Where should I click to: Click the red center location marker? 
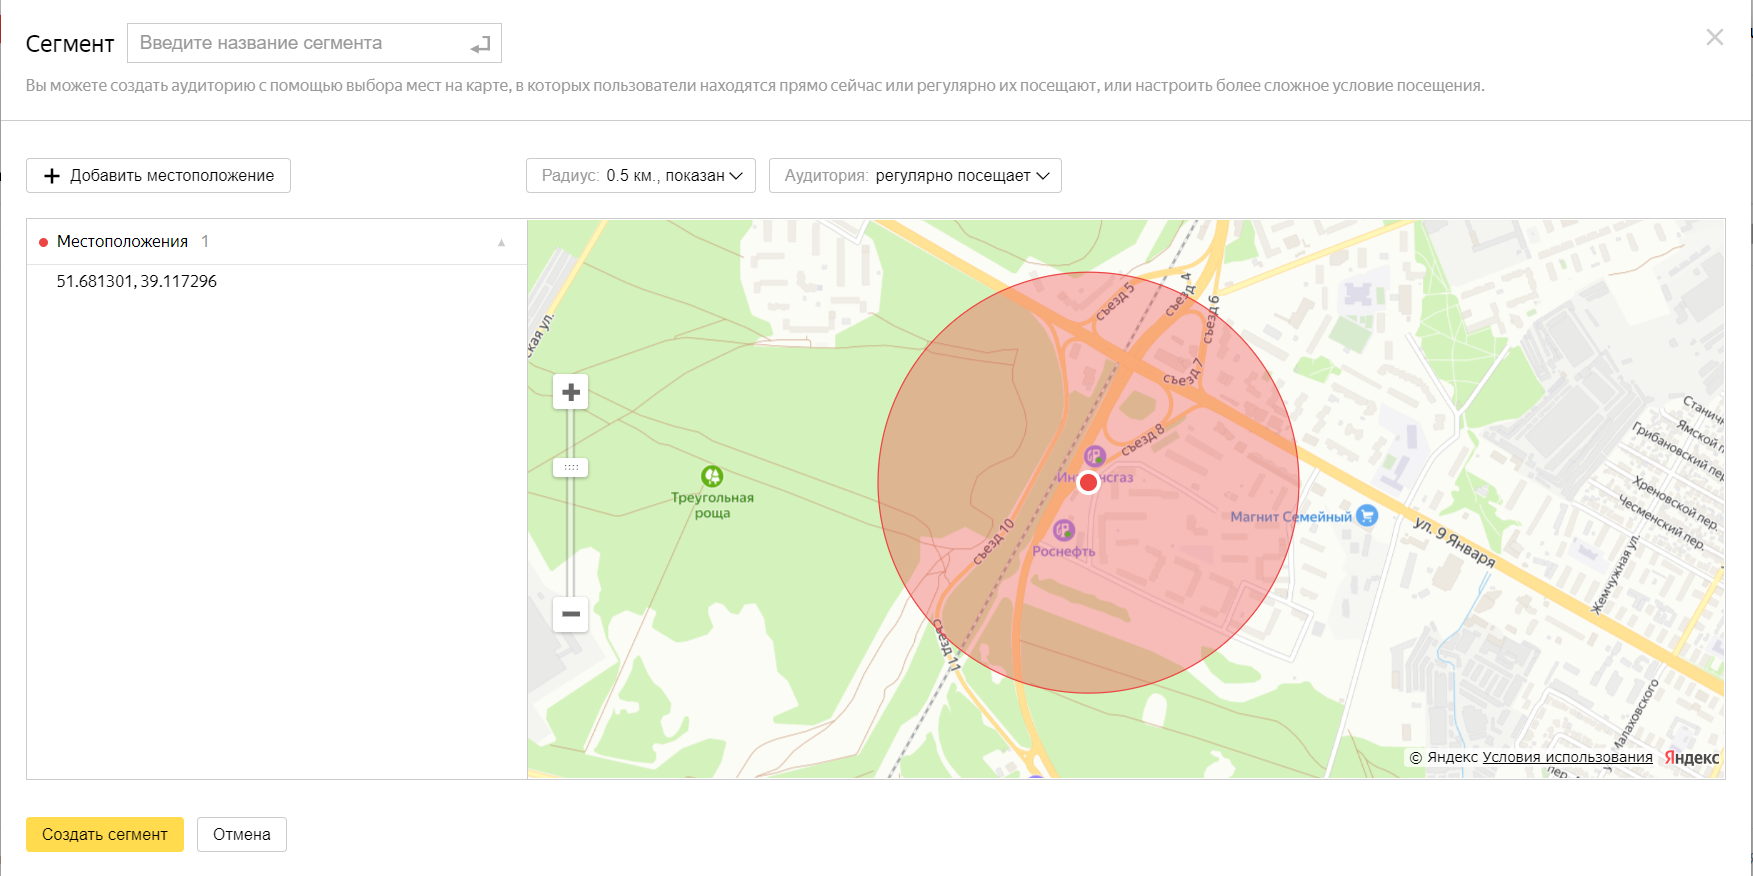click(1088, 482)
